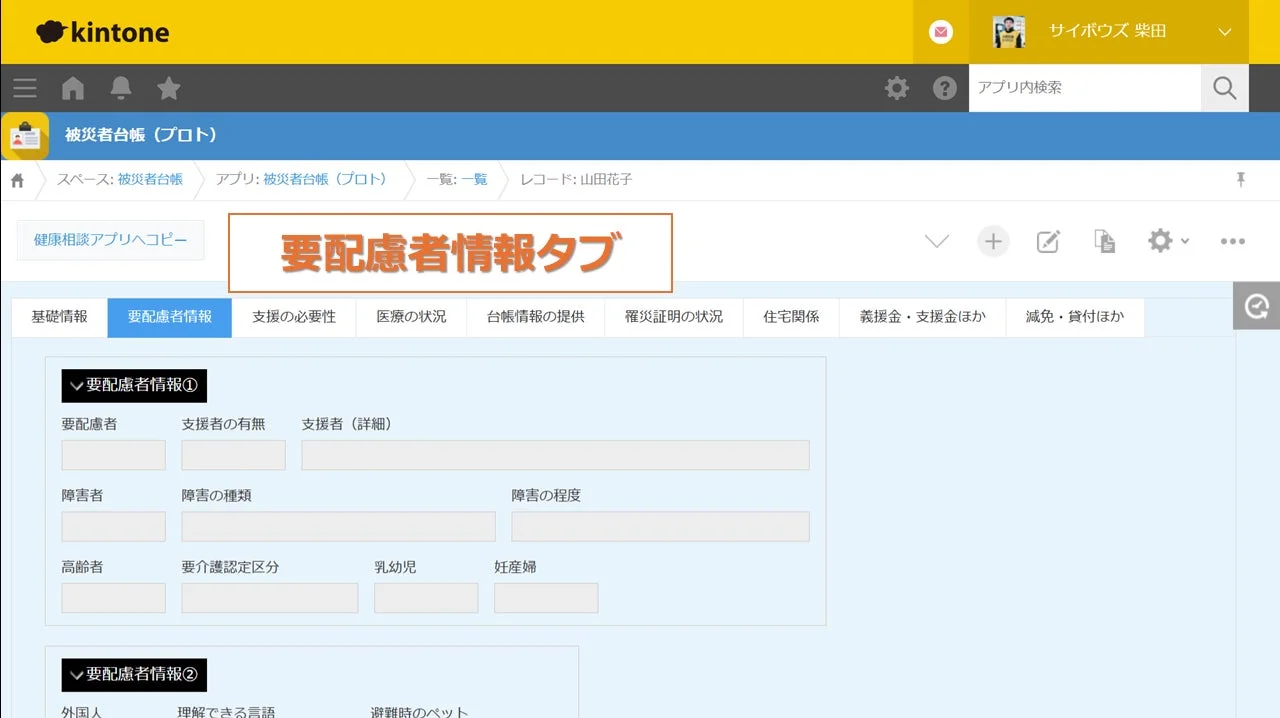The height and width of the screenshot is (718, 1280).
Task: Open the 一覧 breadcrumb link
Action: click(473, 180)
